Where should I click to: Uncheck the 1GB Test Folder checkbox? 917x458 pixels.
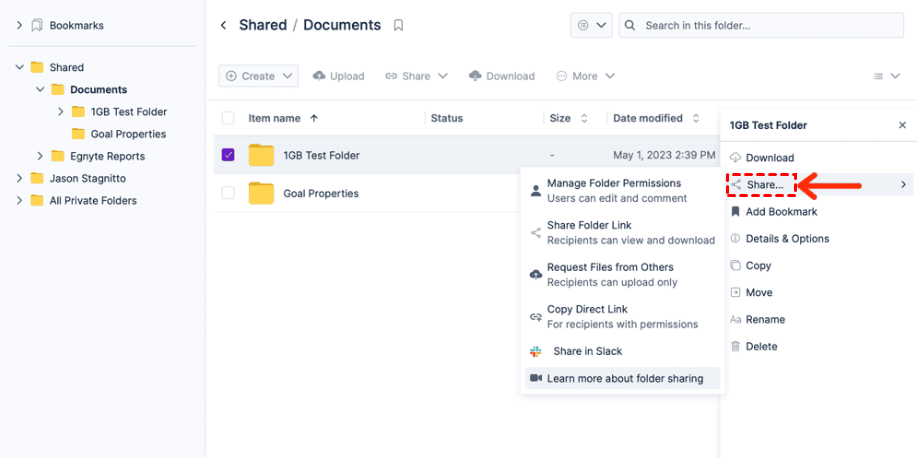(228, 155)
